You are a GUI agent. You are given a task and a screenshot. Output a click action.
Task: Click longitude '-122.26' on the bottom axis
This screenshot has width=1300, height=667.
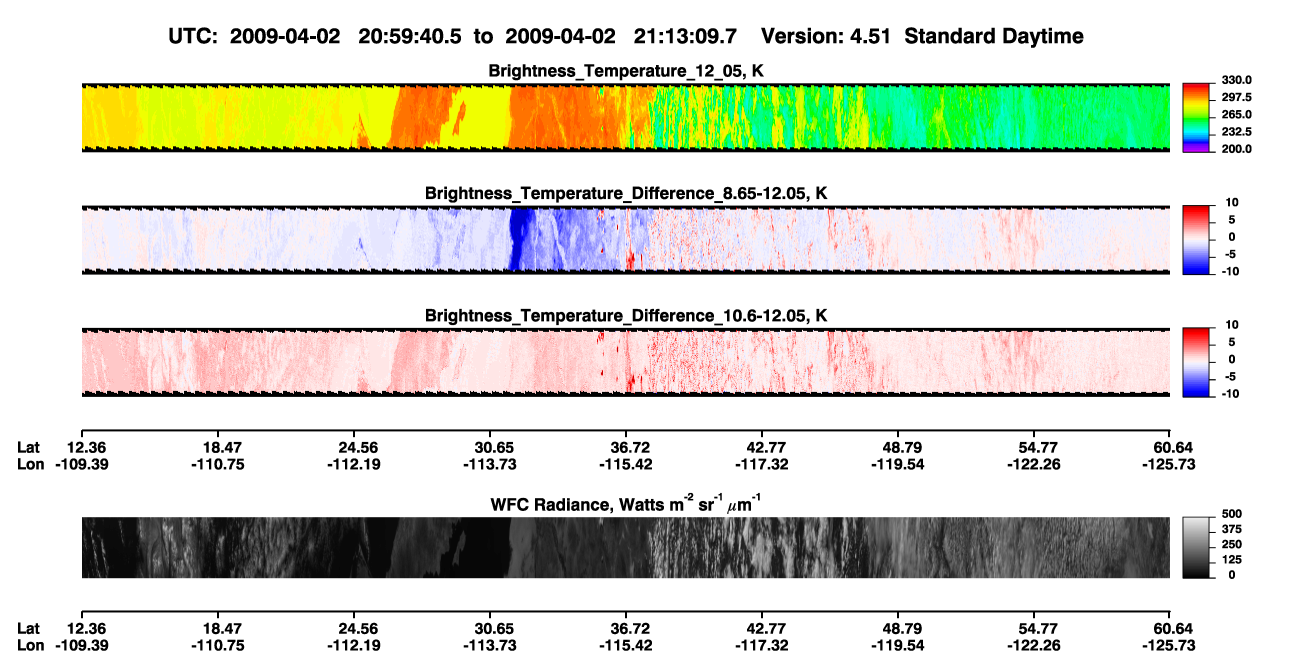[1035, 645]
